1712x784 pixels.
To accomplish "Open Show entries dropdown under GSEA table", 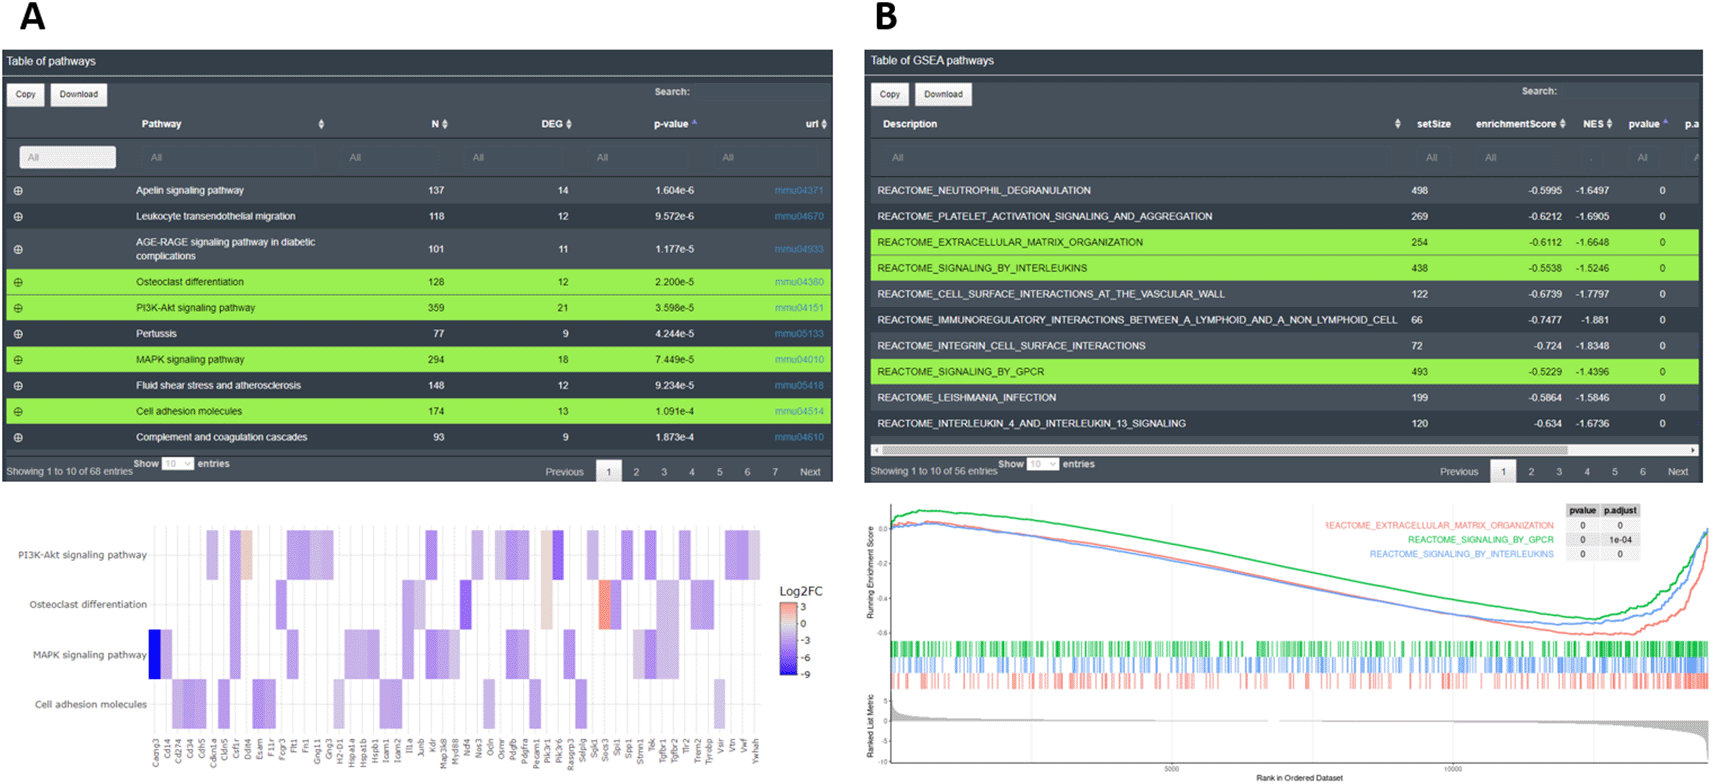I will click(x=1043, y=464).
